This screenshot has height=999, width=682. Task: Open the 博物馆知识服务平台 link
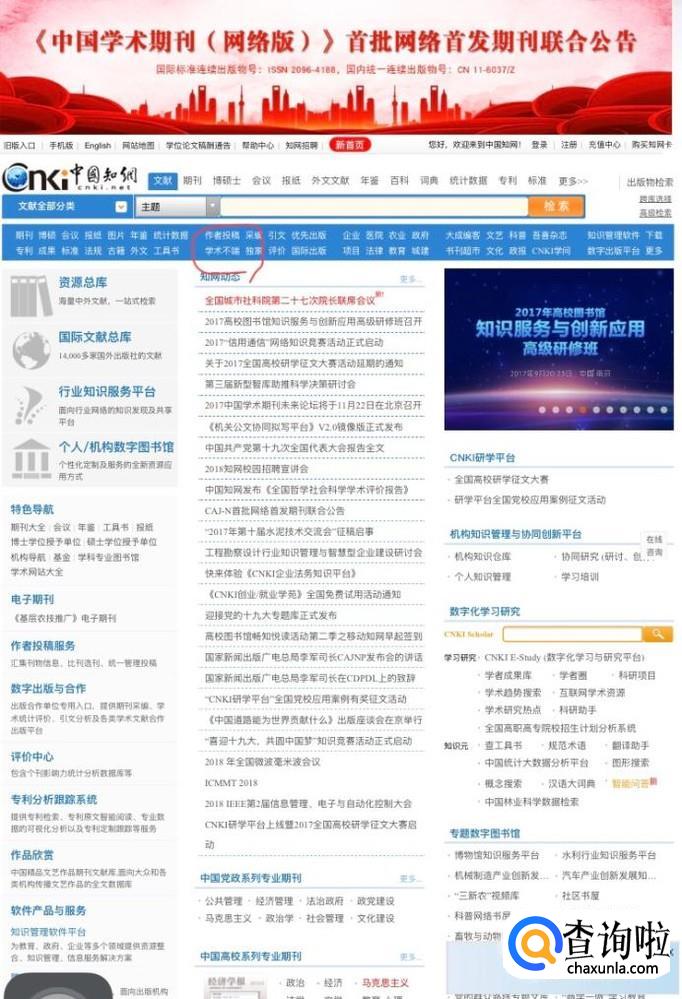click(x=497, y=854)
